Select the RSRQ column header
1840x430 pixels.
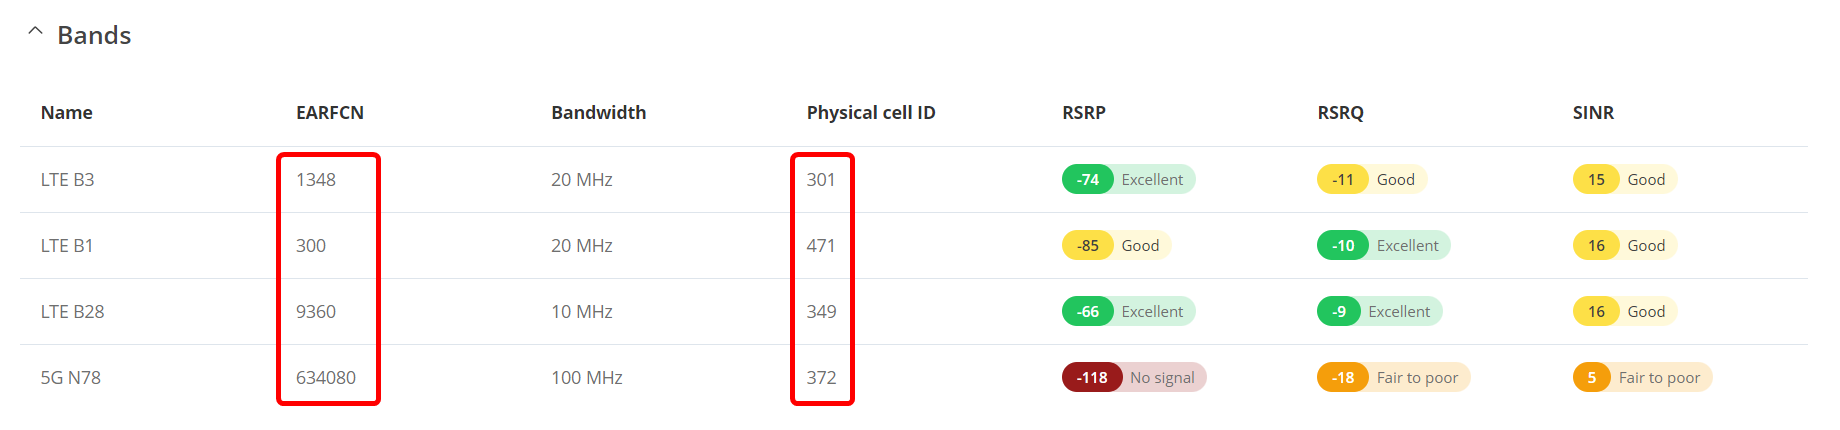1340,113
